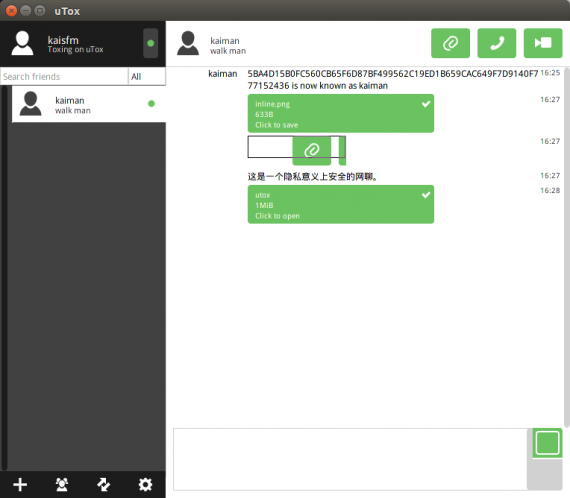Click the chat history vertical scrollbar
This screenshot has height=498, width=570.
pos(567,247)
